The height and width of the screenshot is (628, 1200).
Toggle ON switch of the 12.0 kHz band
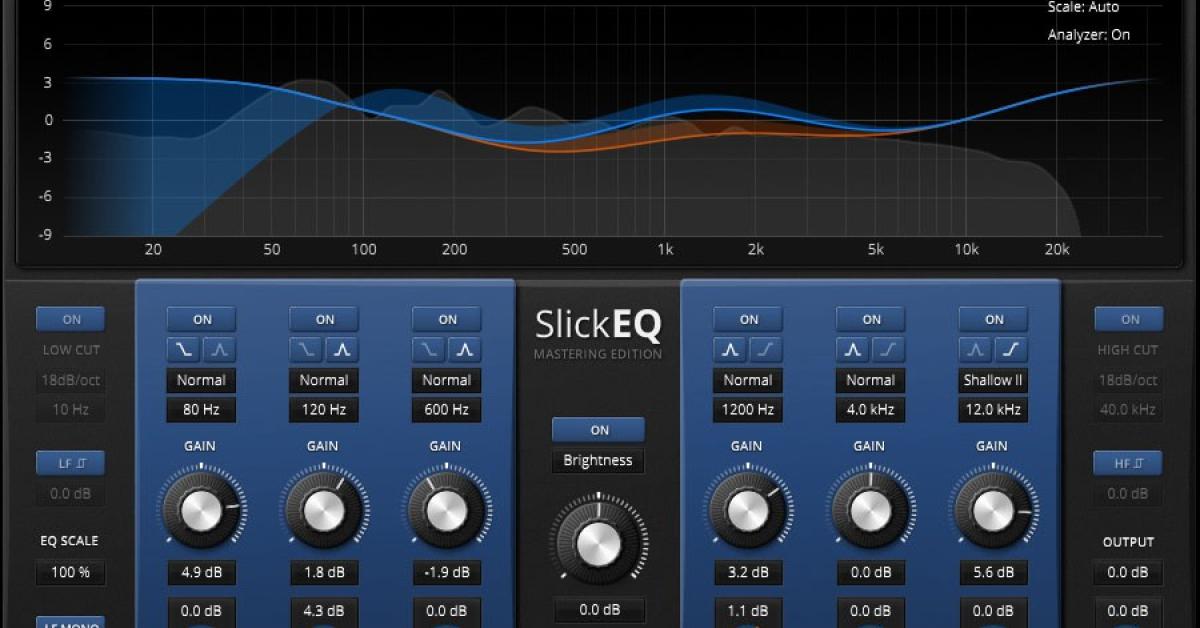(995, 320)
